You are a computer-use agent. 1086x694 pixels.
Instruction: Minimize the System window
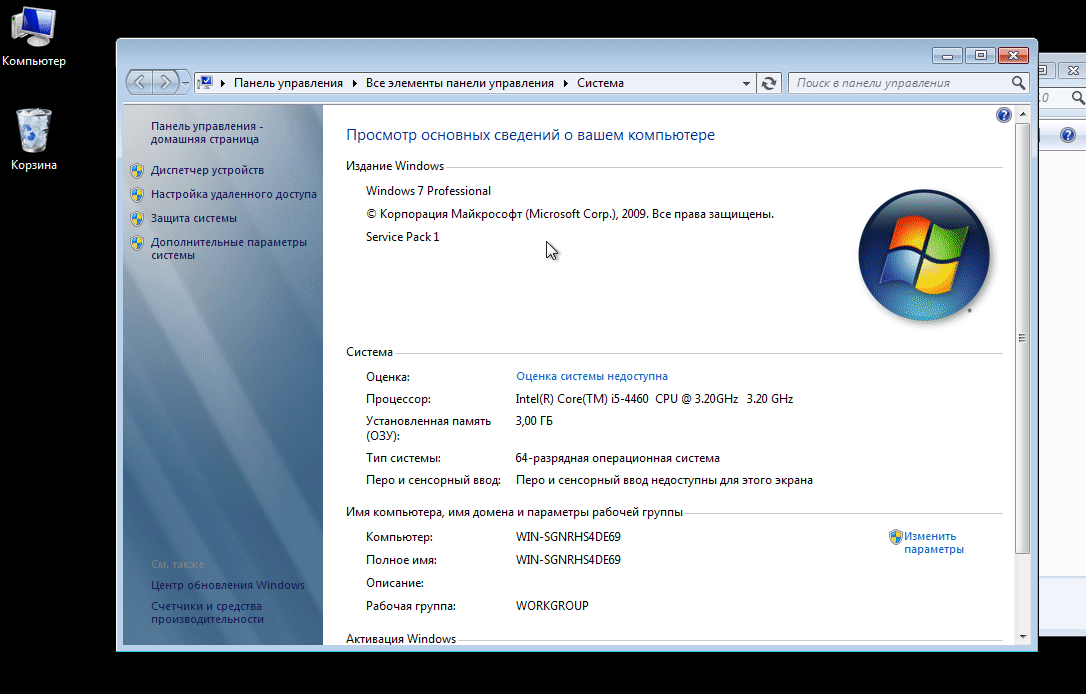point(947,55)
